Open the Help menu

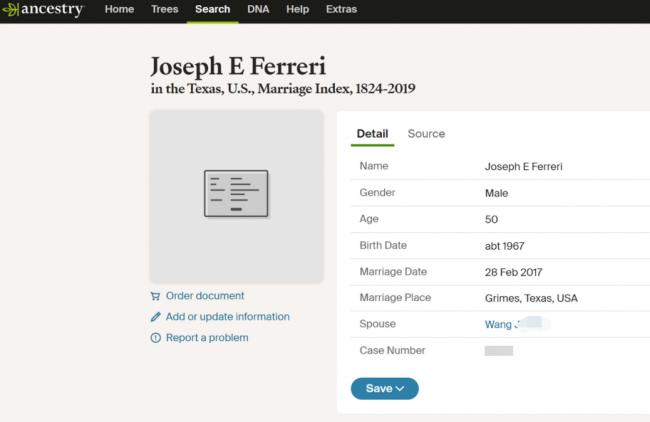tap(297, 9)
